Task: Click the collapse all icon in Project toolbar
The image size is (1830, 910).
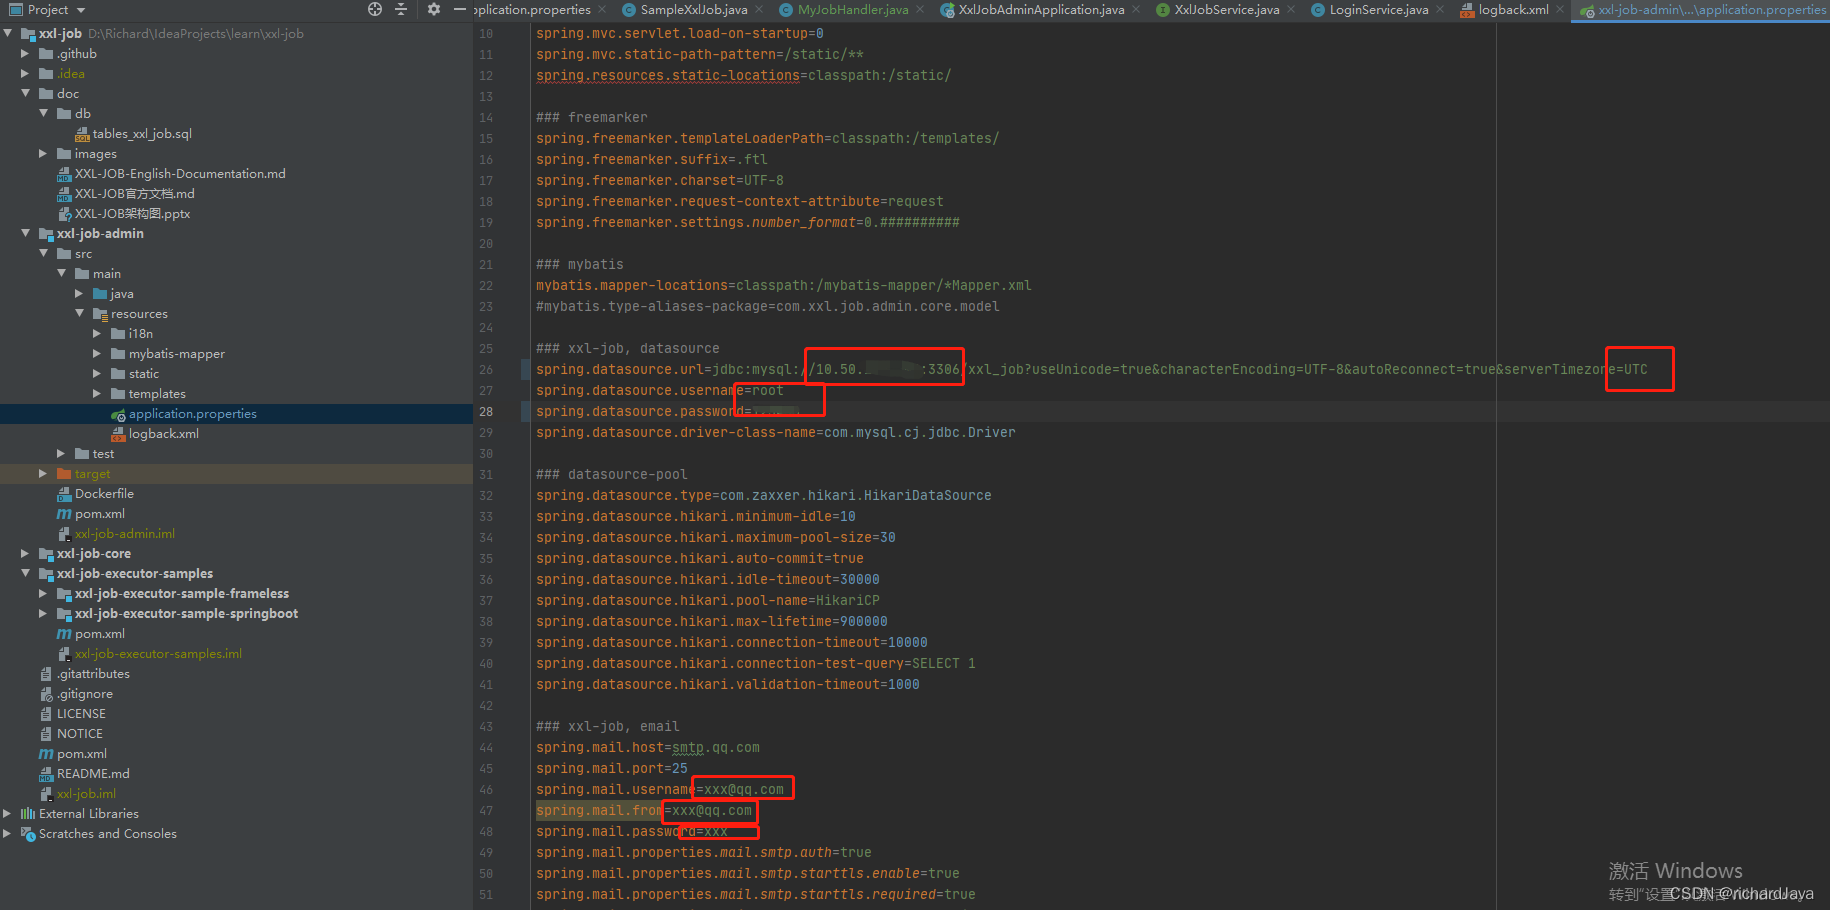Action: (x=401, y=9)
